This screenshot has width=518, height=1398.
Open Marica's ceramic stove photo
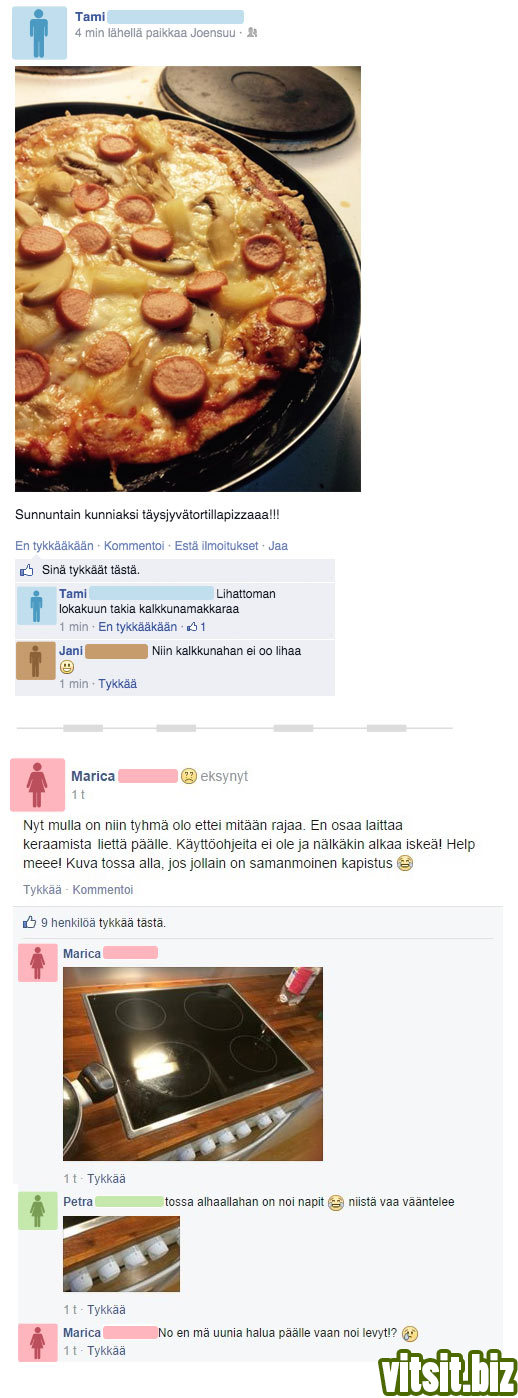coord(193,1063)
